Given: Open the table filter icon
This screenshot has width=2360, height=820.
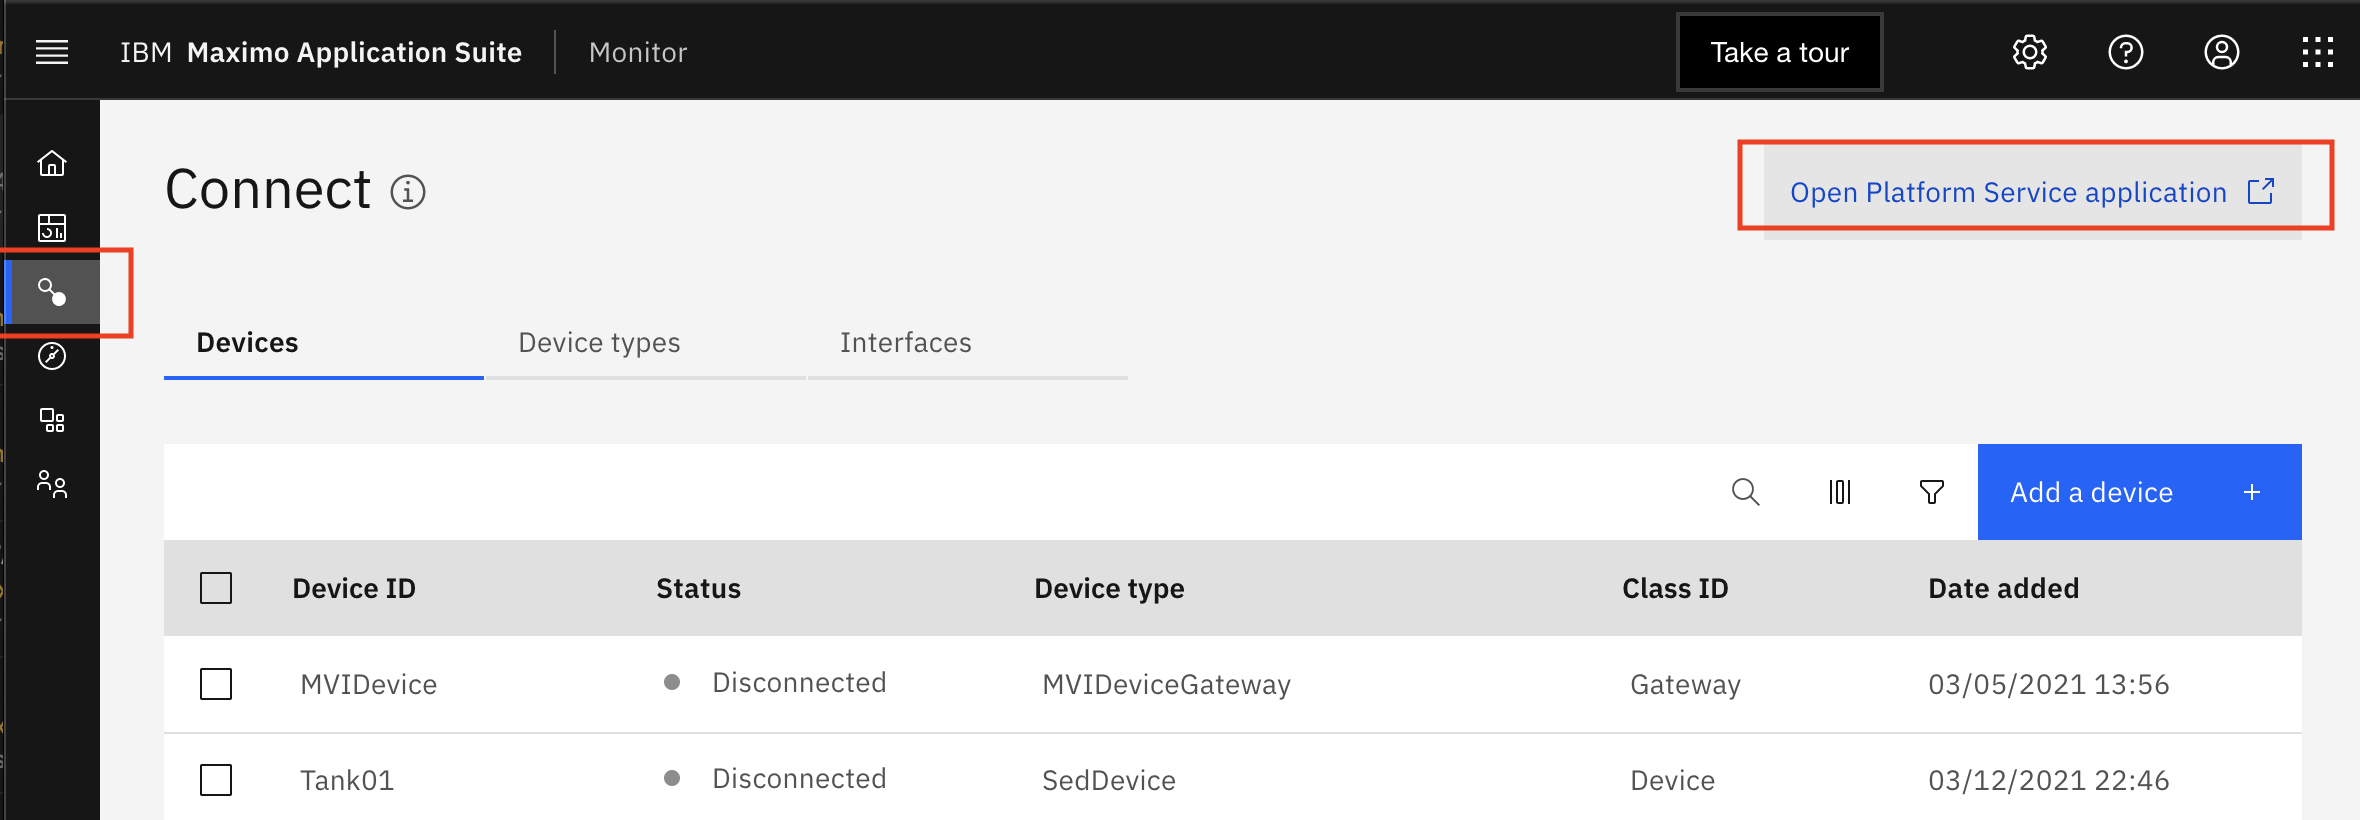Looking at the screenshot, I should click(1932, 492).
